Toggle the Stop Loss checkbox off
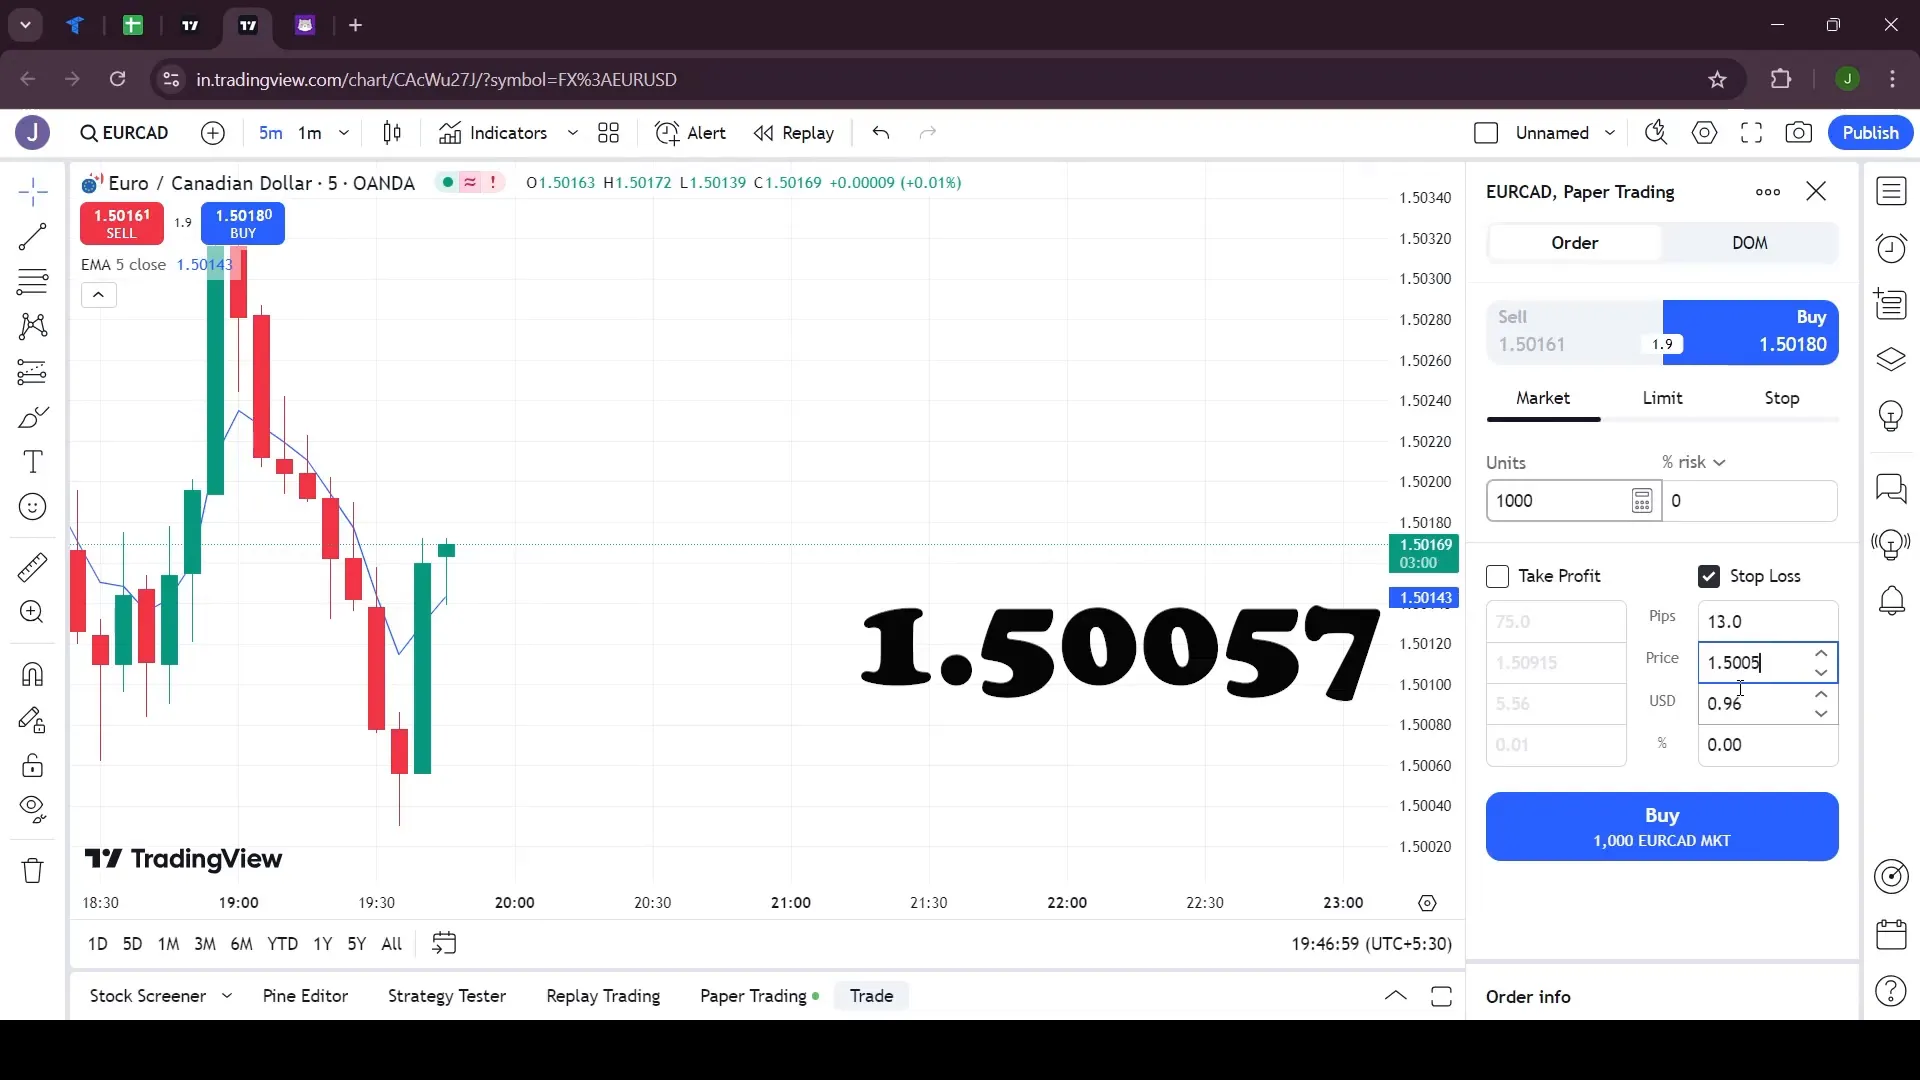Image resolution: width=1920 pixels, height=1080 pixels. (1710, 576)
